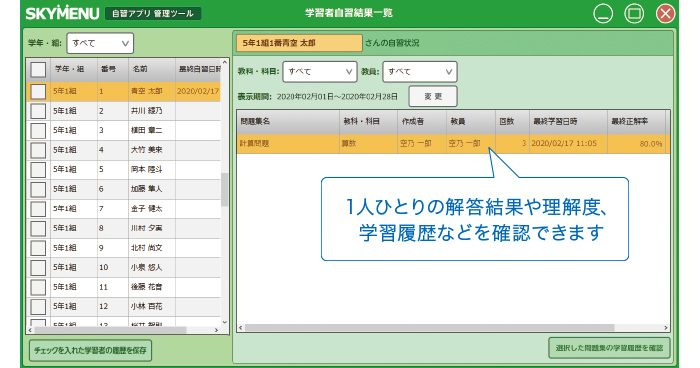This screenshot has width=700, height=368.
Task: Click student list scroll up arrow
Action: point(225,63)
